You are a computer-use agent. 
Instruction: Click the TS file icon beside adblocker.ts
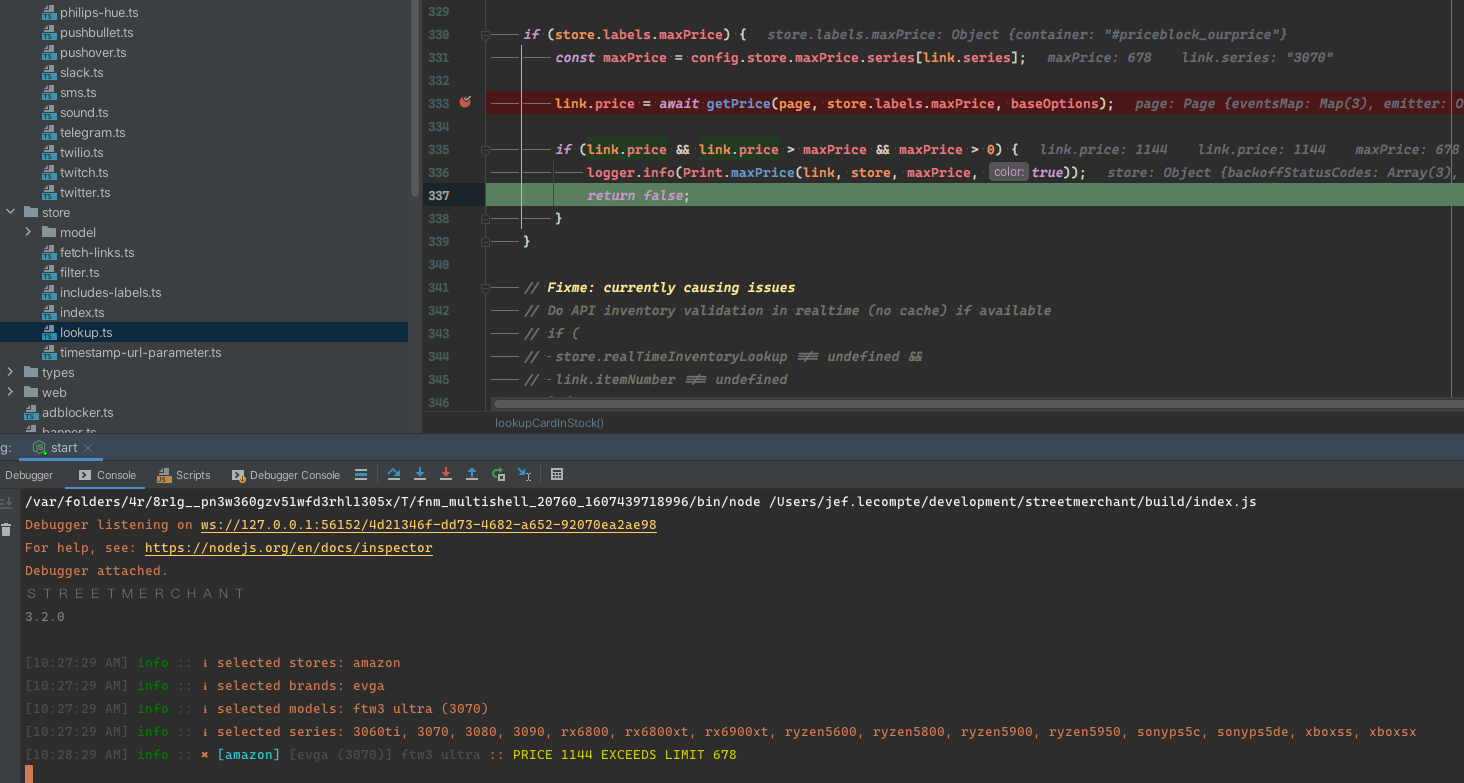[x=31, y=412]
